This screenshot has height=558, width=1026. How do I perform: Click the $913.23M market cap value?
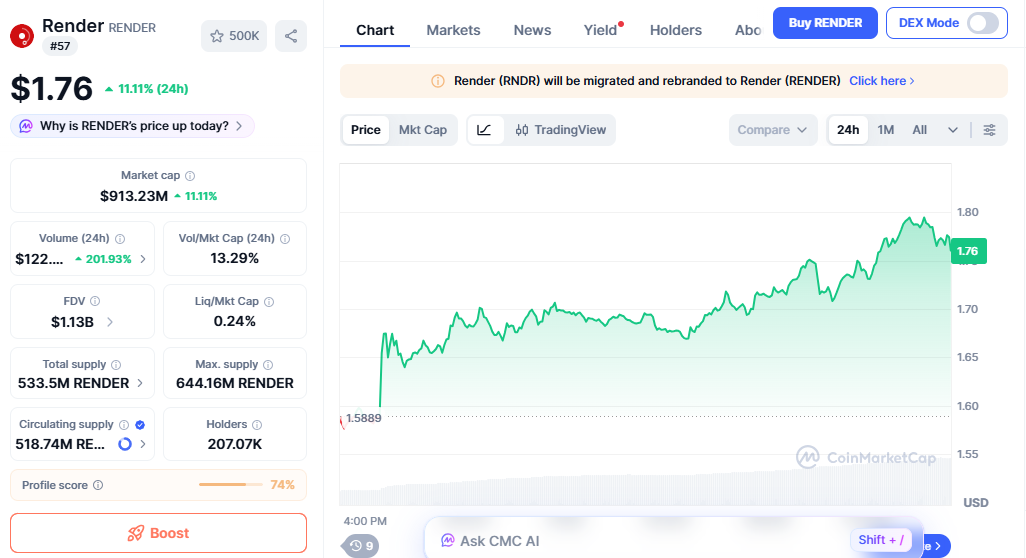click(x=134, y=196)
